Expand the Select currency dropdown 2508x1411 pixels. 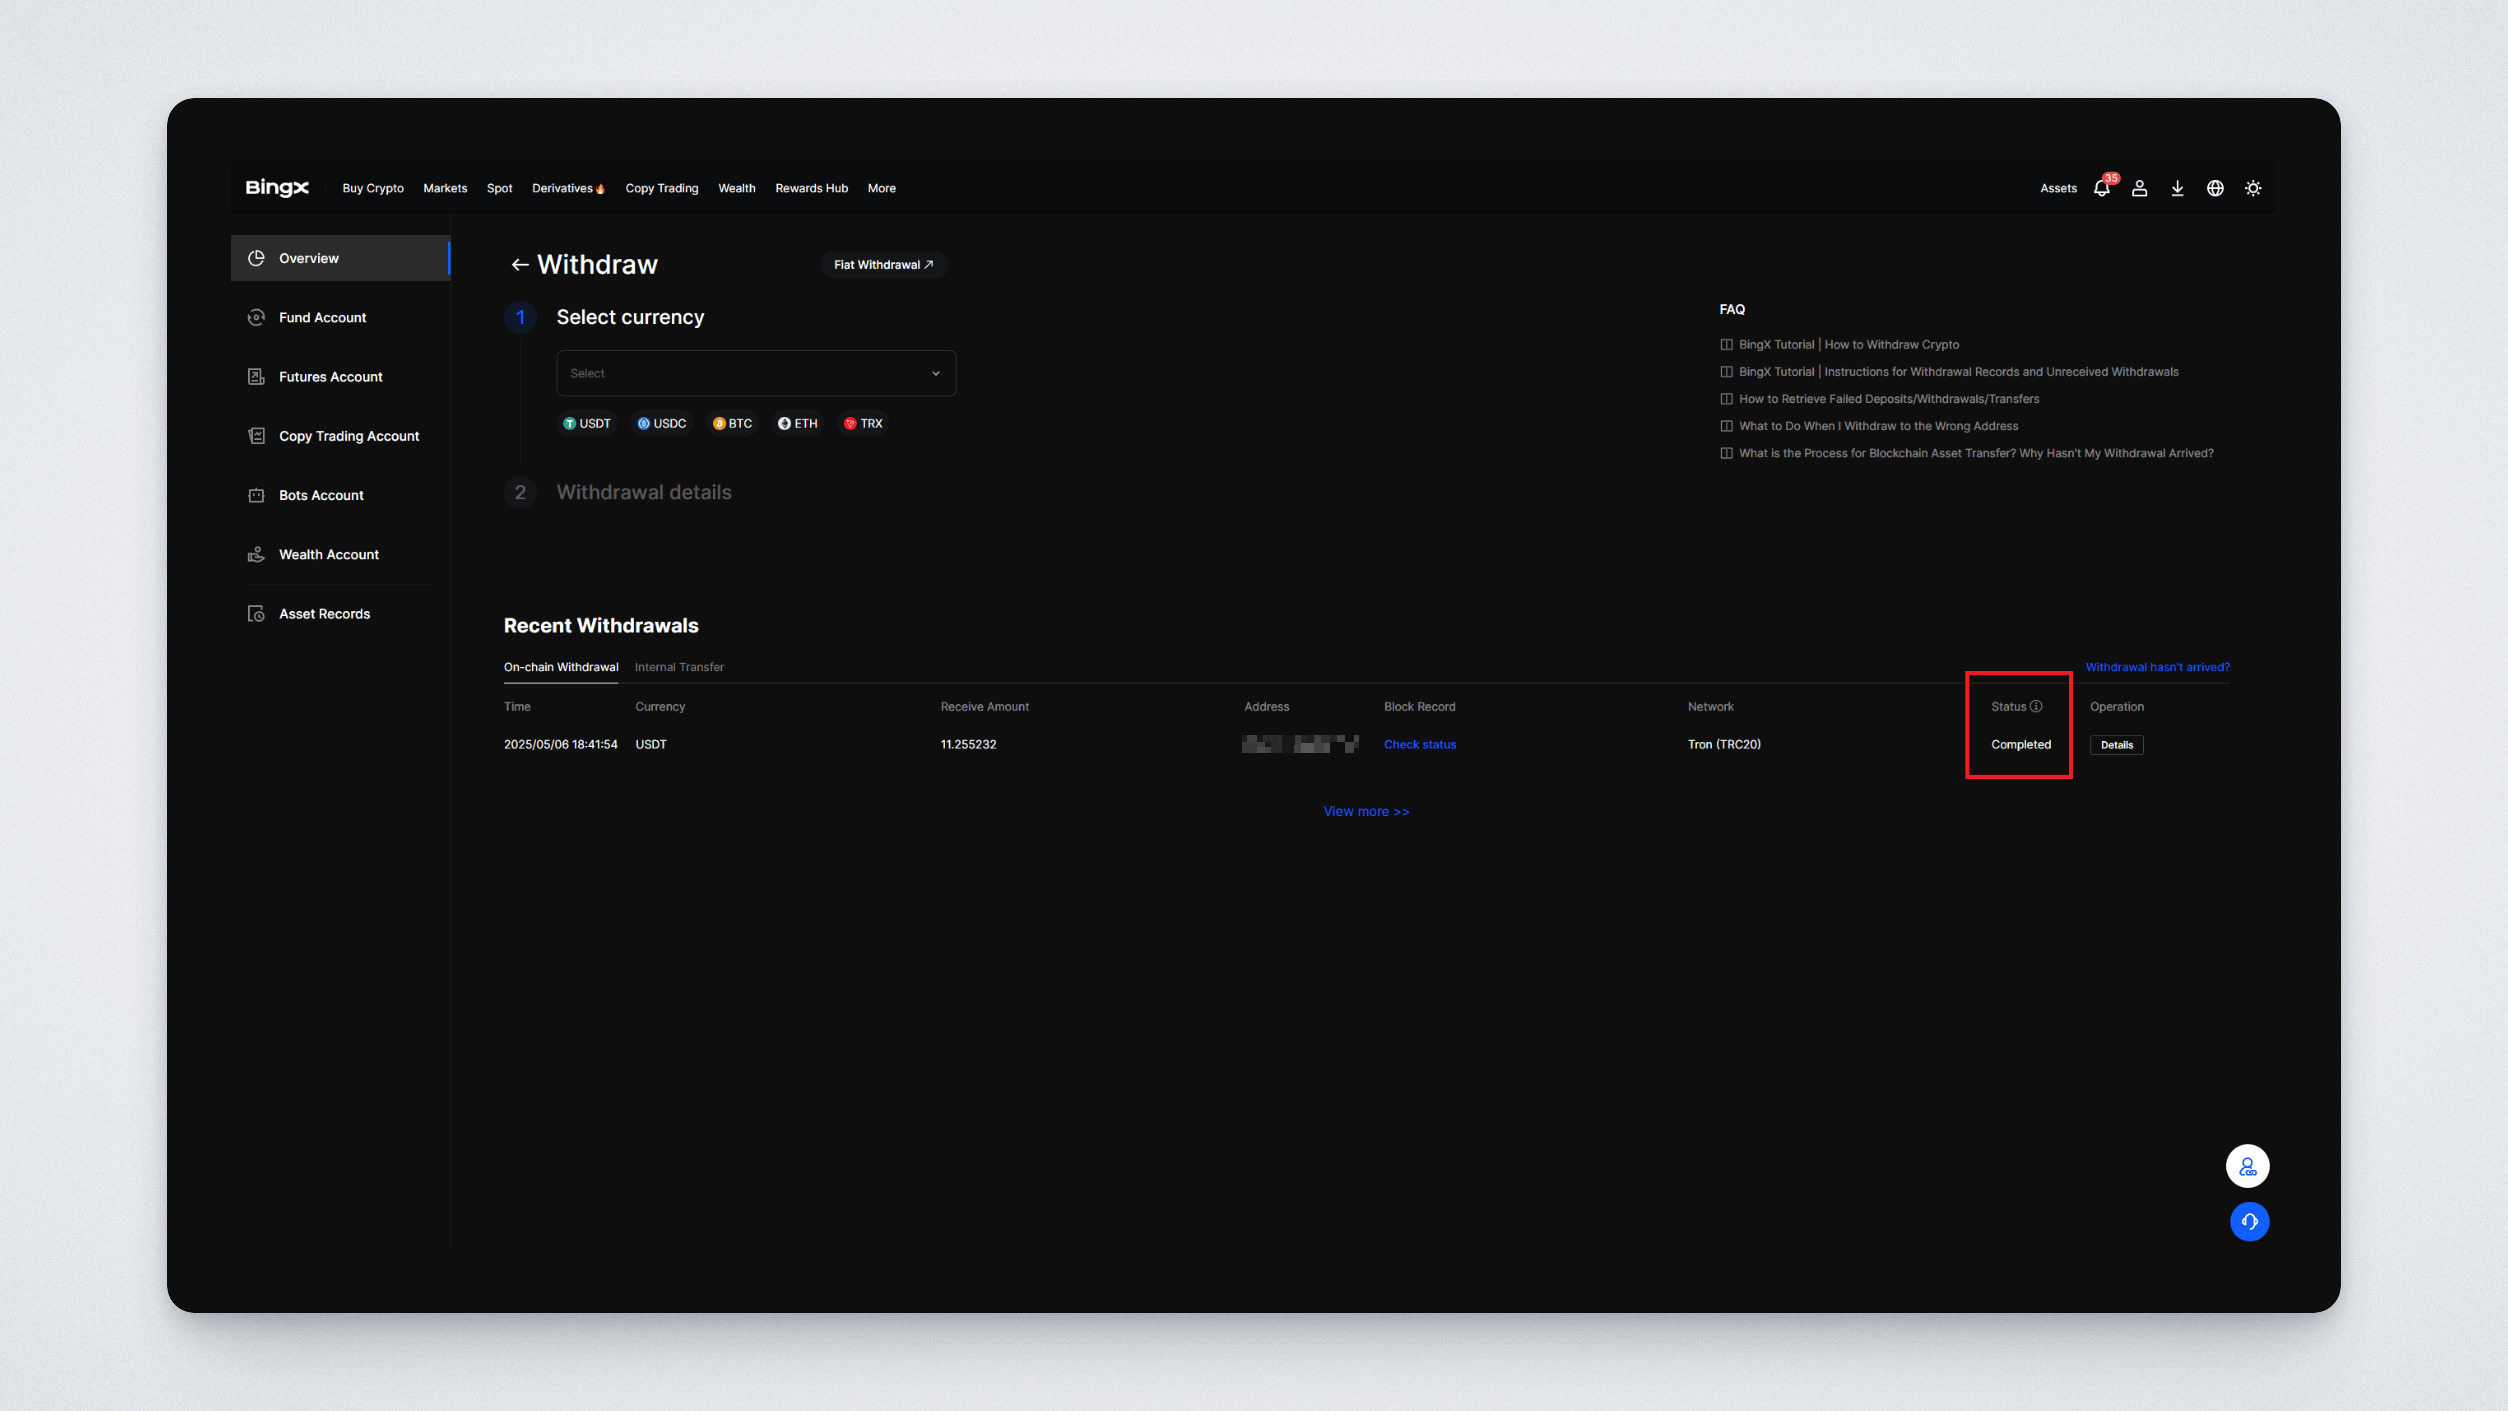point(755,373)
